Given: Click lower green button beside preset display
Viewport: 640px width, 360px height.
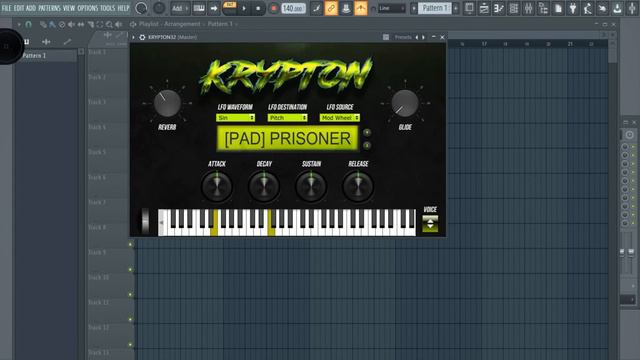Looking at the screenshot, I should pos(367,145).
